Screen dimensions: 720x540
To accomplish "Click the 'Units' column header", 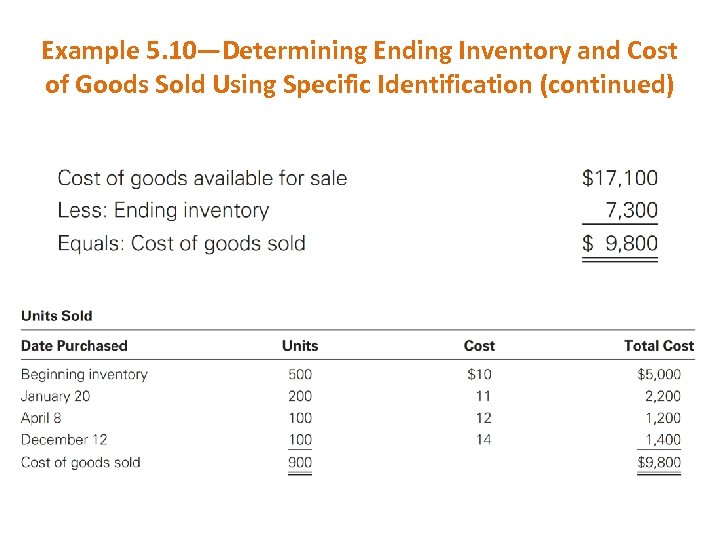I will pos(300,346).
